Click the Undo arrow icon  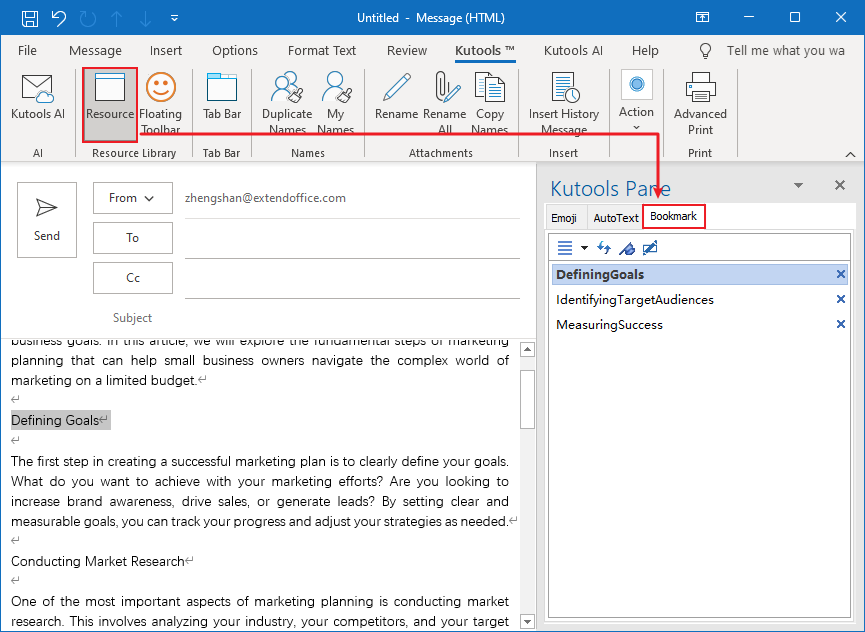tap(58, 18)
